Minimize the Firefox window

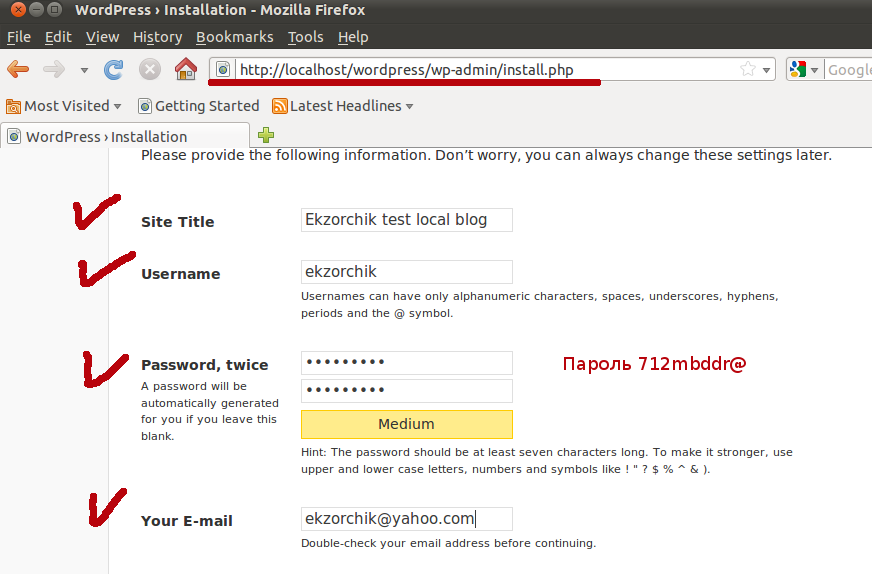pyautogui.click(x=36, y=9)
